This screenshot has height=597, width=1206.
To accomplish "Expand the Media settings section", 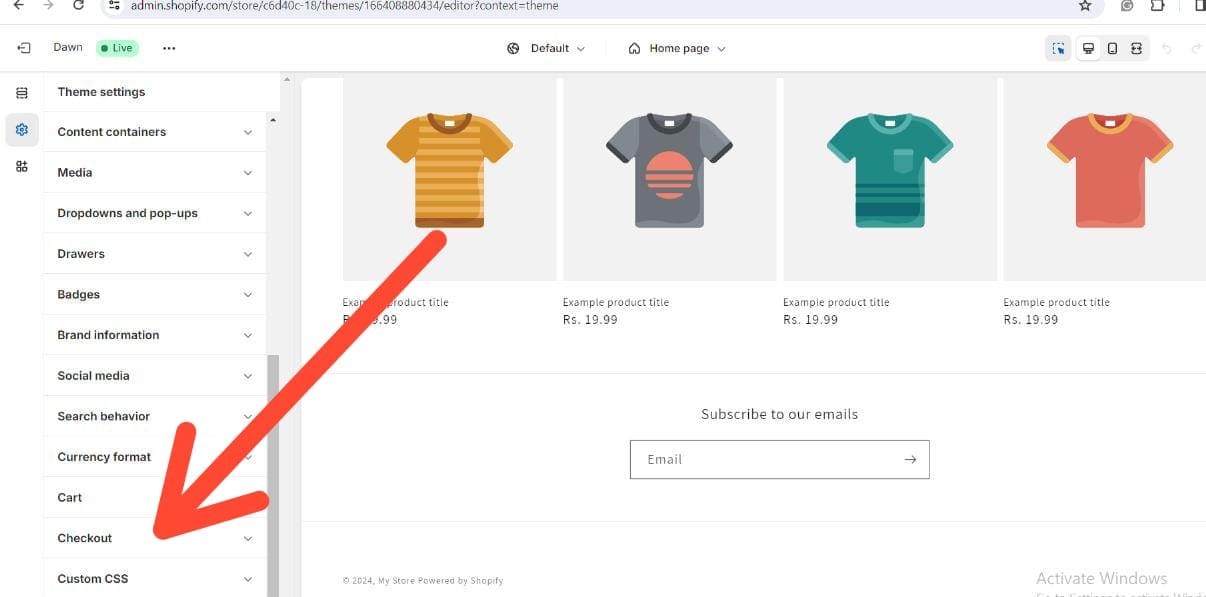I will point(155,173).
